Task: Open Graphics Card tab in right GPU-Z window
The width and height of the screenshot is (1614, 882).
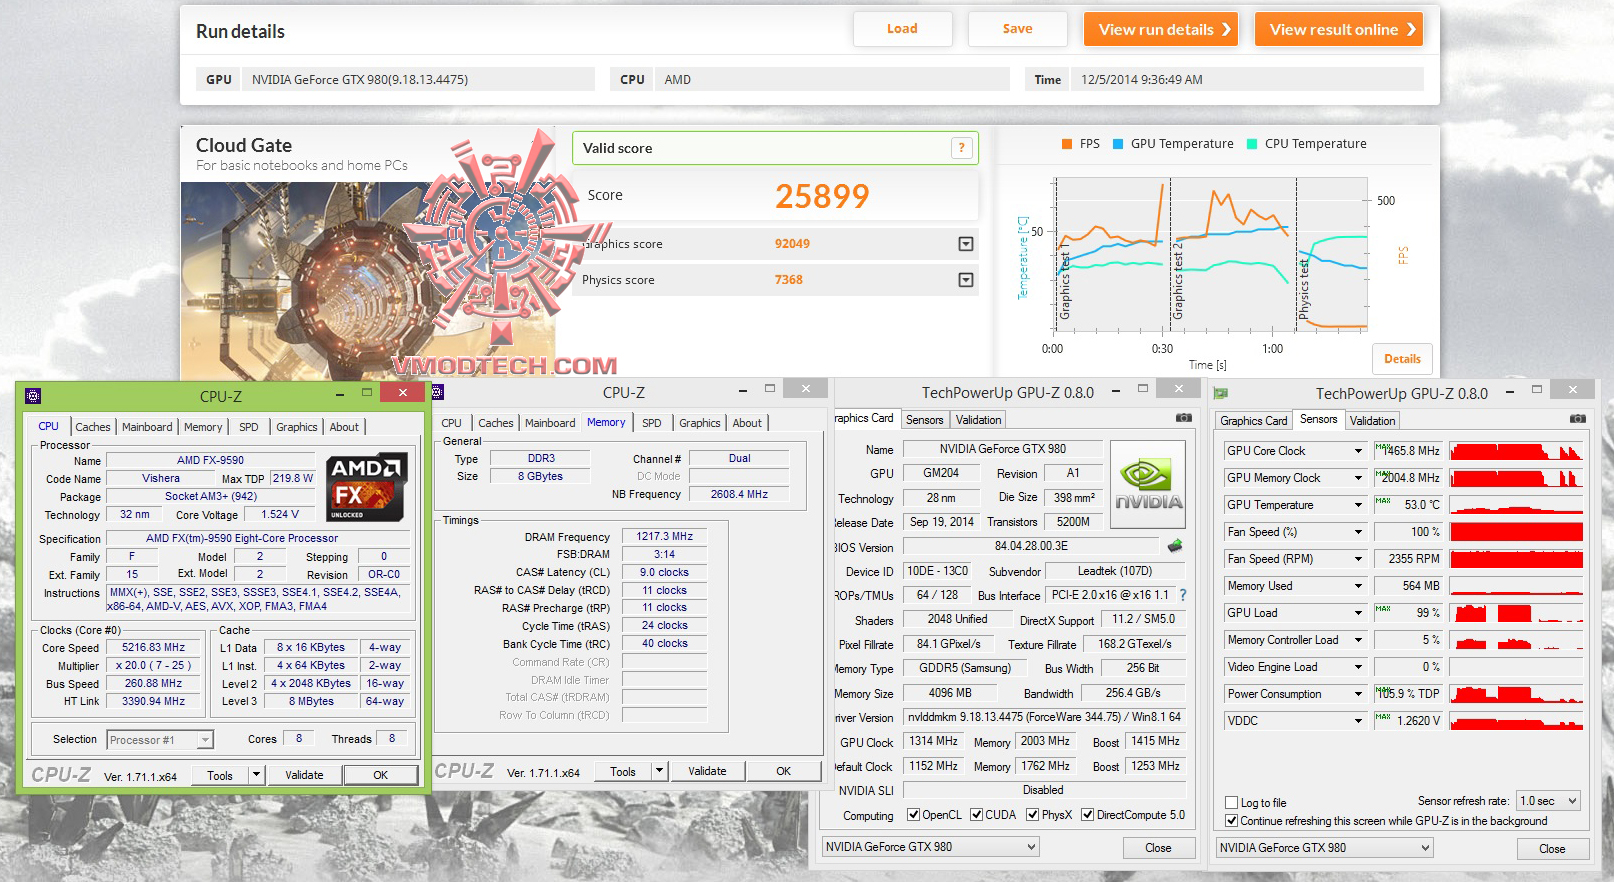Action: pyautogui.click(x=1254, y=421)
